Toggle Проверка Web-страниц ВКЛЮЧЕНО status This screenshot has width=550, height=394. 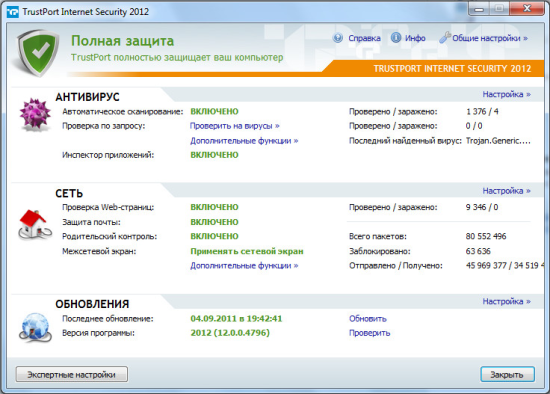click(x=214, y=207)
